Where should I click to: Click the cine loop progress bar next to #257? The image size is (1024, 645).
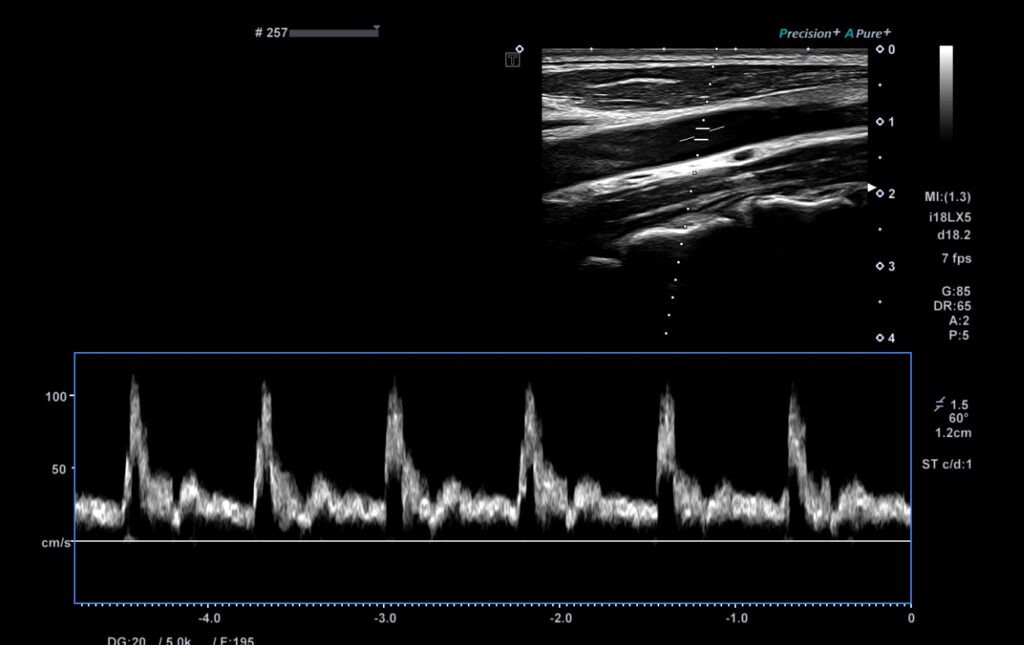tap(333, 33)
